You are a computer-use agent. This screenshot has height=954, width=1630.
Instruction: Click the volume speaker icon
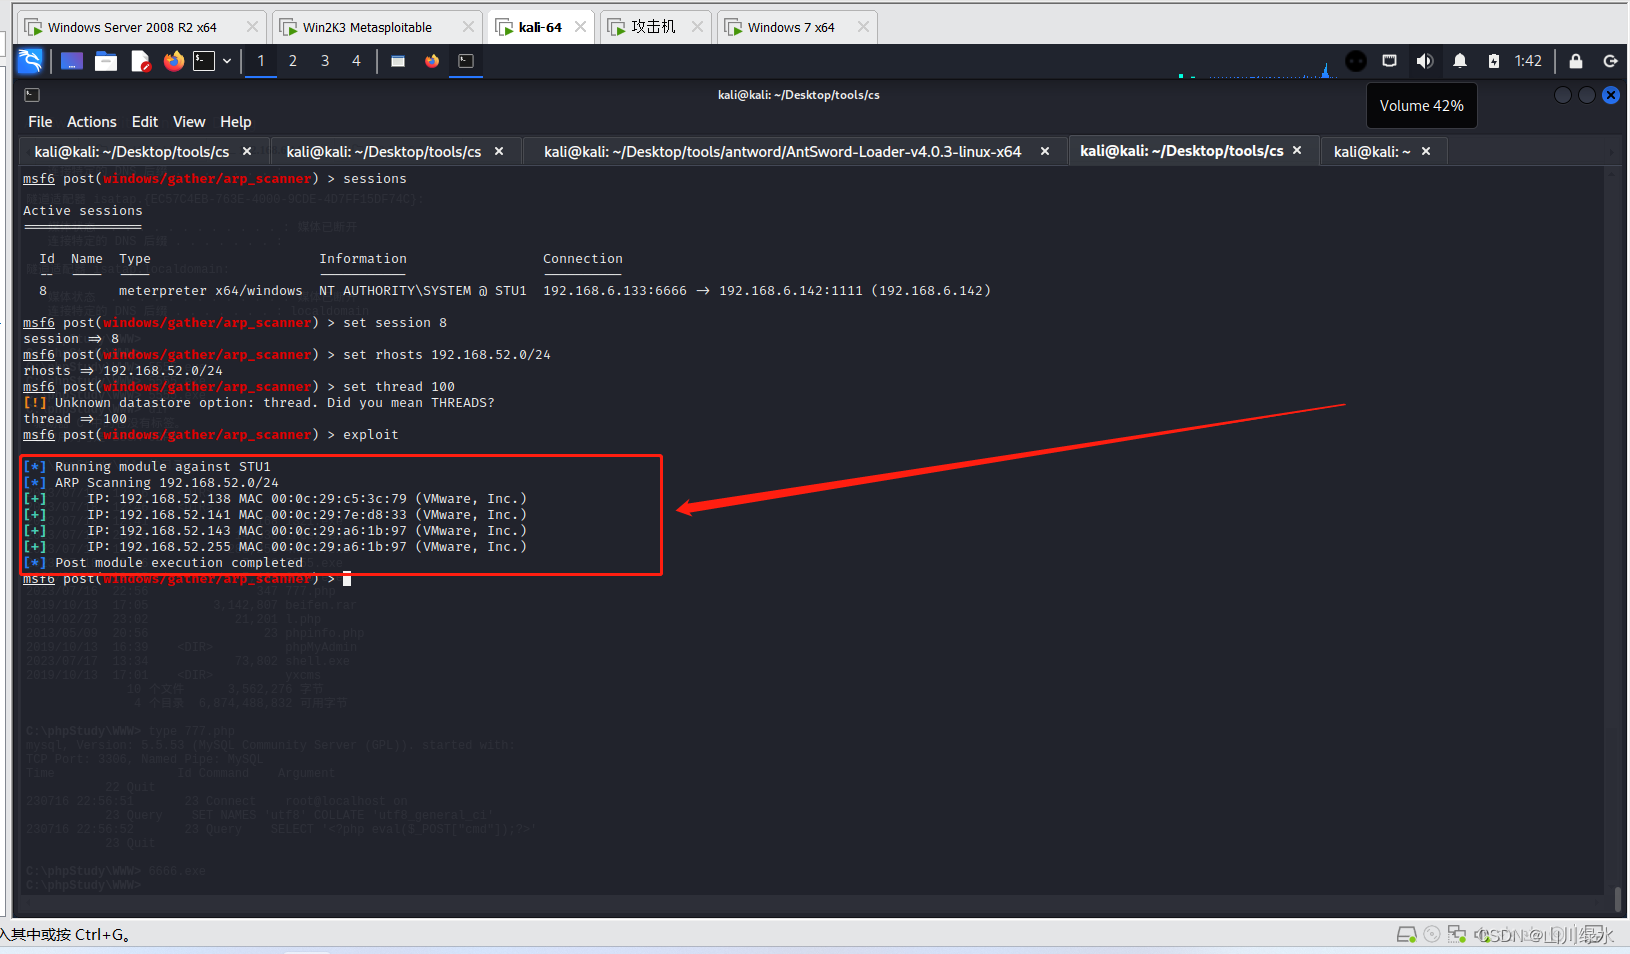[1425, 61]
